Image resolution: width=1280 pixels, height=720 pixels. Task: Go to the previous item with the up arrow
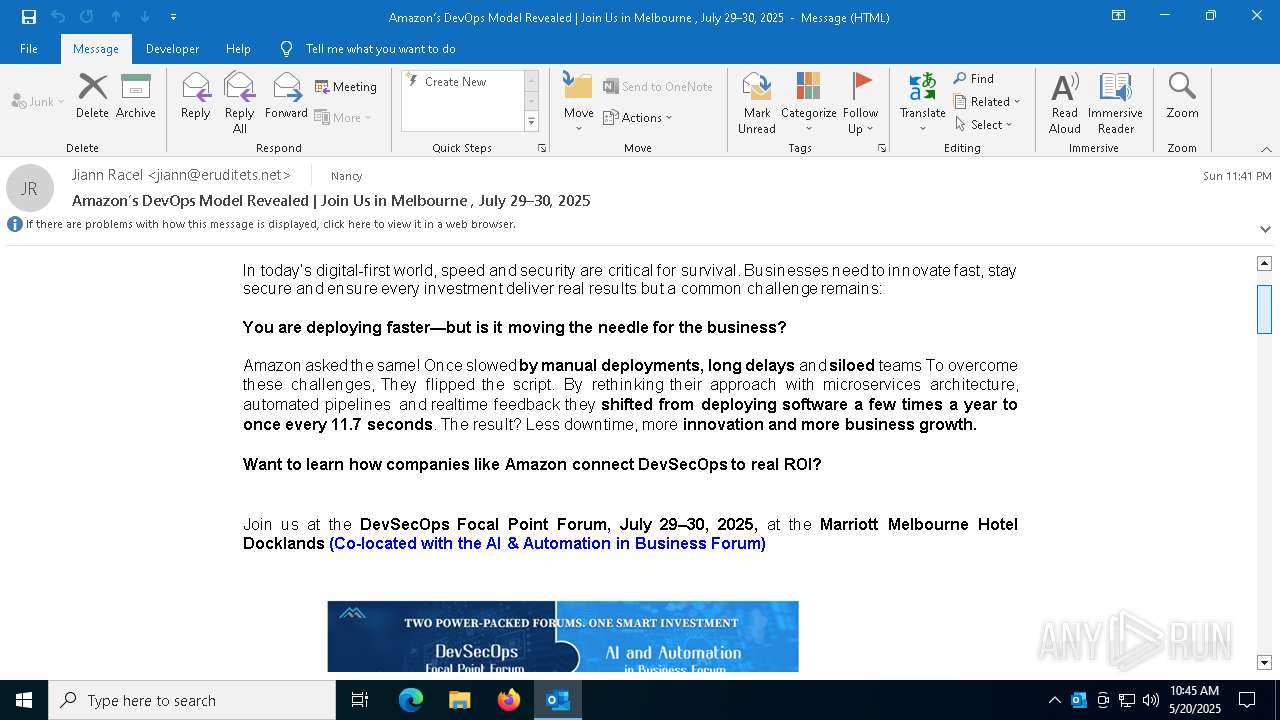pos(116,17)
